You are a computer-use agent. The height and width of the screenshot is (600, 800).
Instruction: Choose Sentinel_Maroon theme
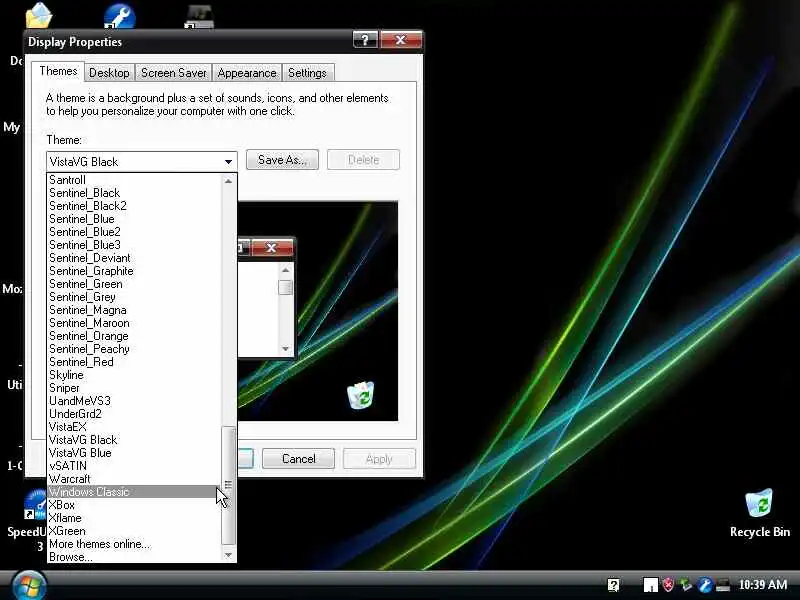135,323
